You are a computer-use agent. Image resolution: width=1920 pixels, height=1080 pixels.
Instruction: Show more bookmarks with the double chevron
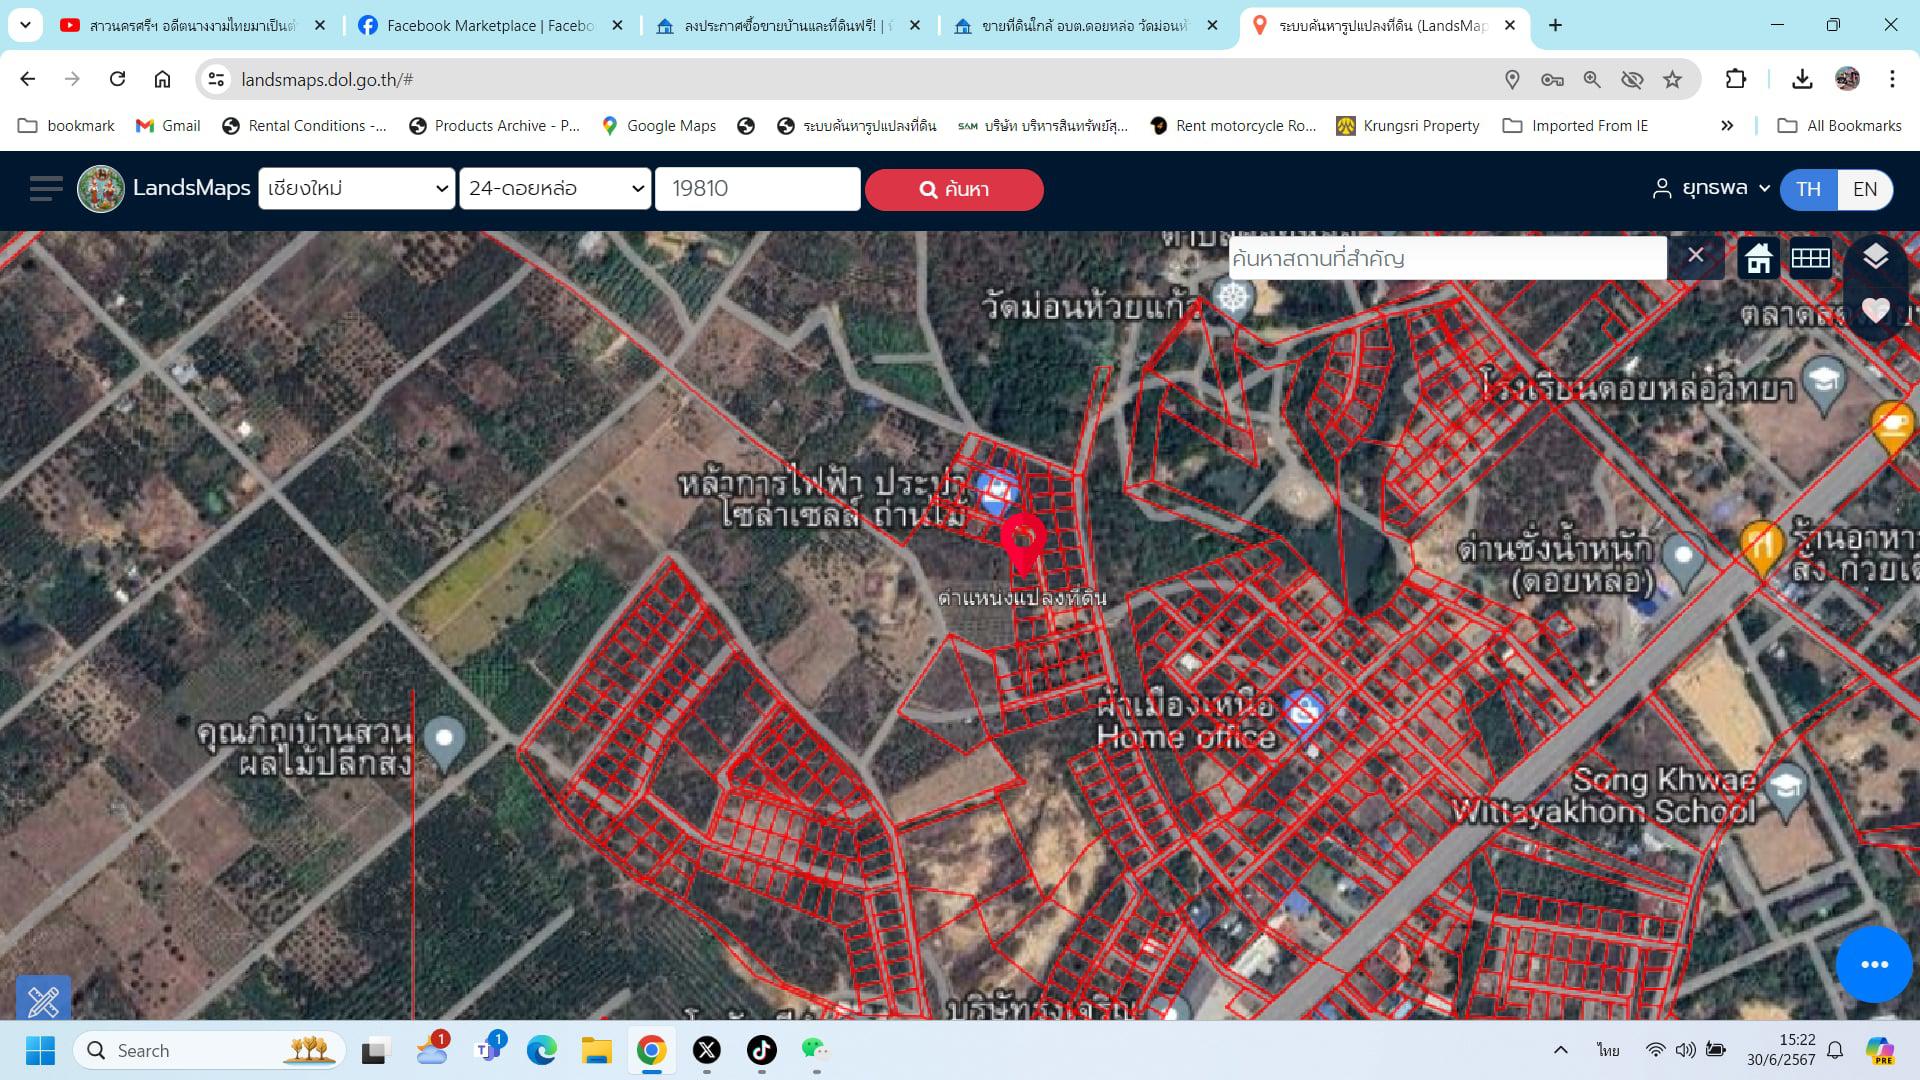1727,126
